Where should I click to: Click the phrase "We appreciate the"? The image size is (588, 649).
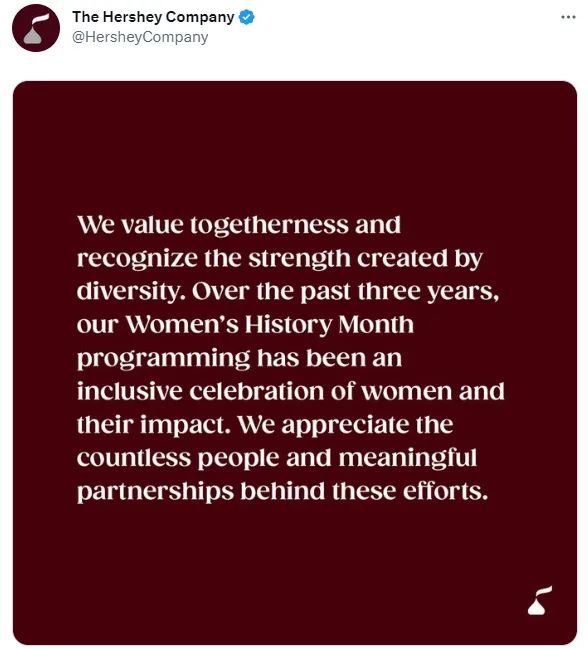(x=346, y=425)
